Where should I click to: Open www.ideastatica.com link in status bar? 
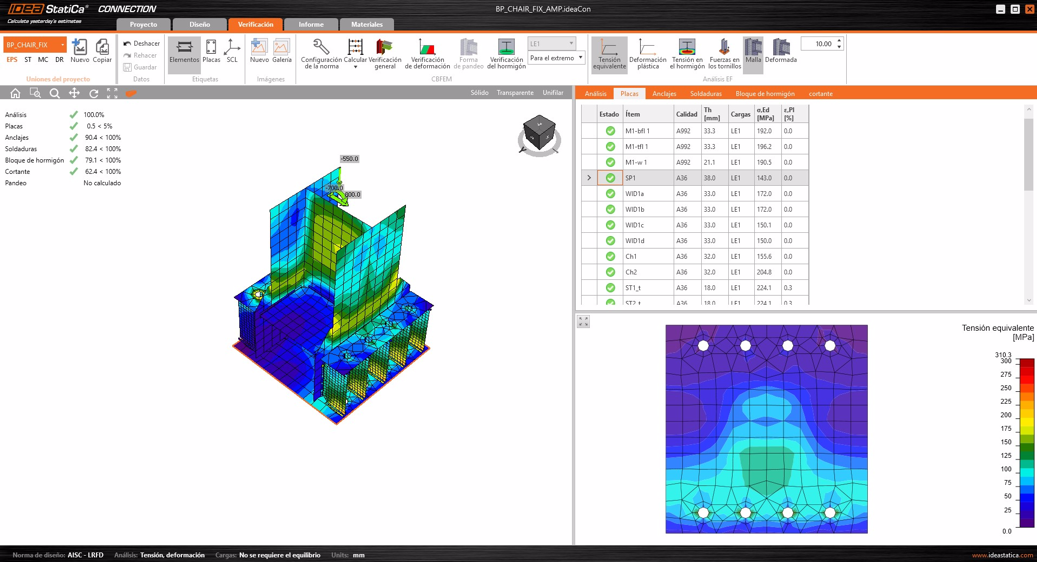(1001, 555)
